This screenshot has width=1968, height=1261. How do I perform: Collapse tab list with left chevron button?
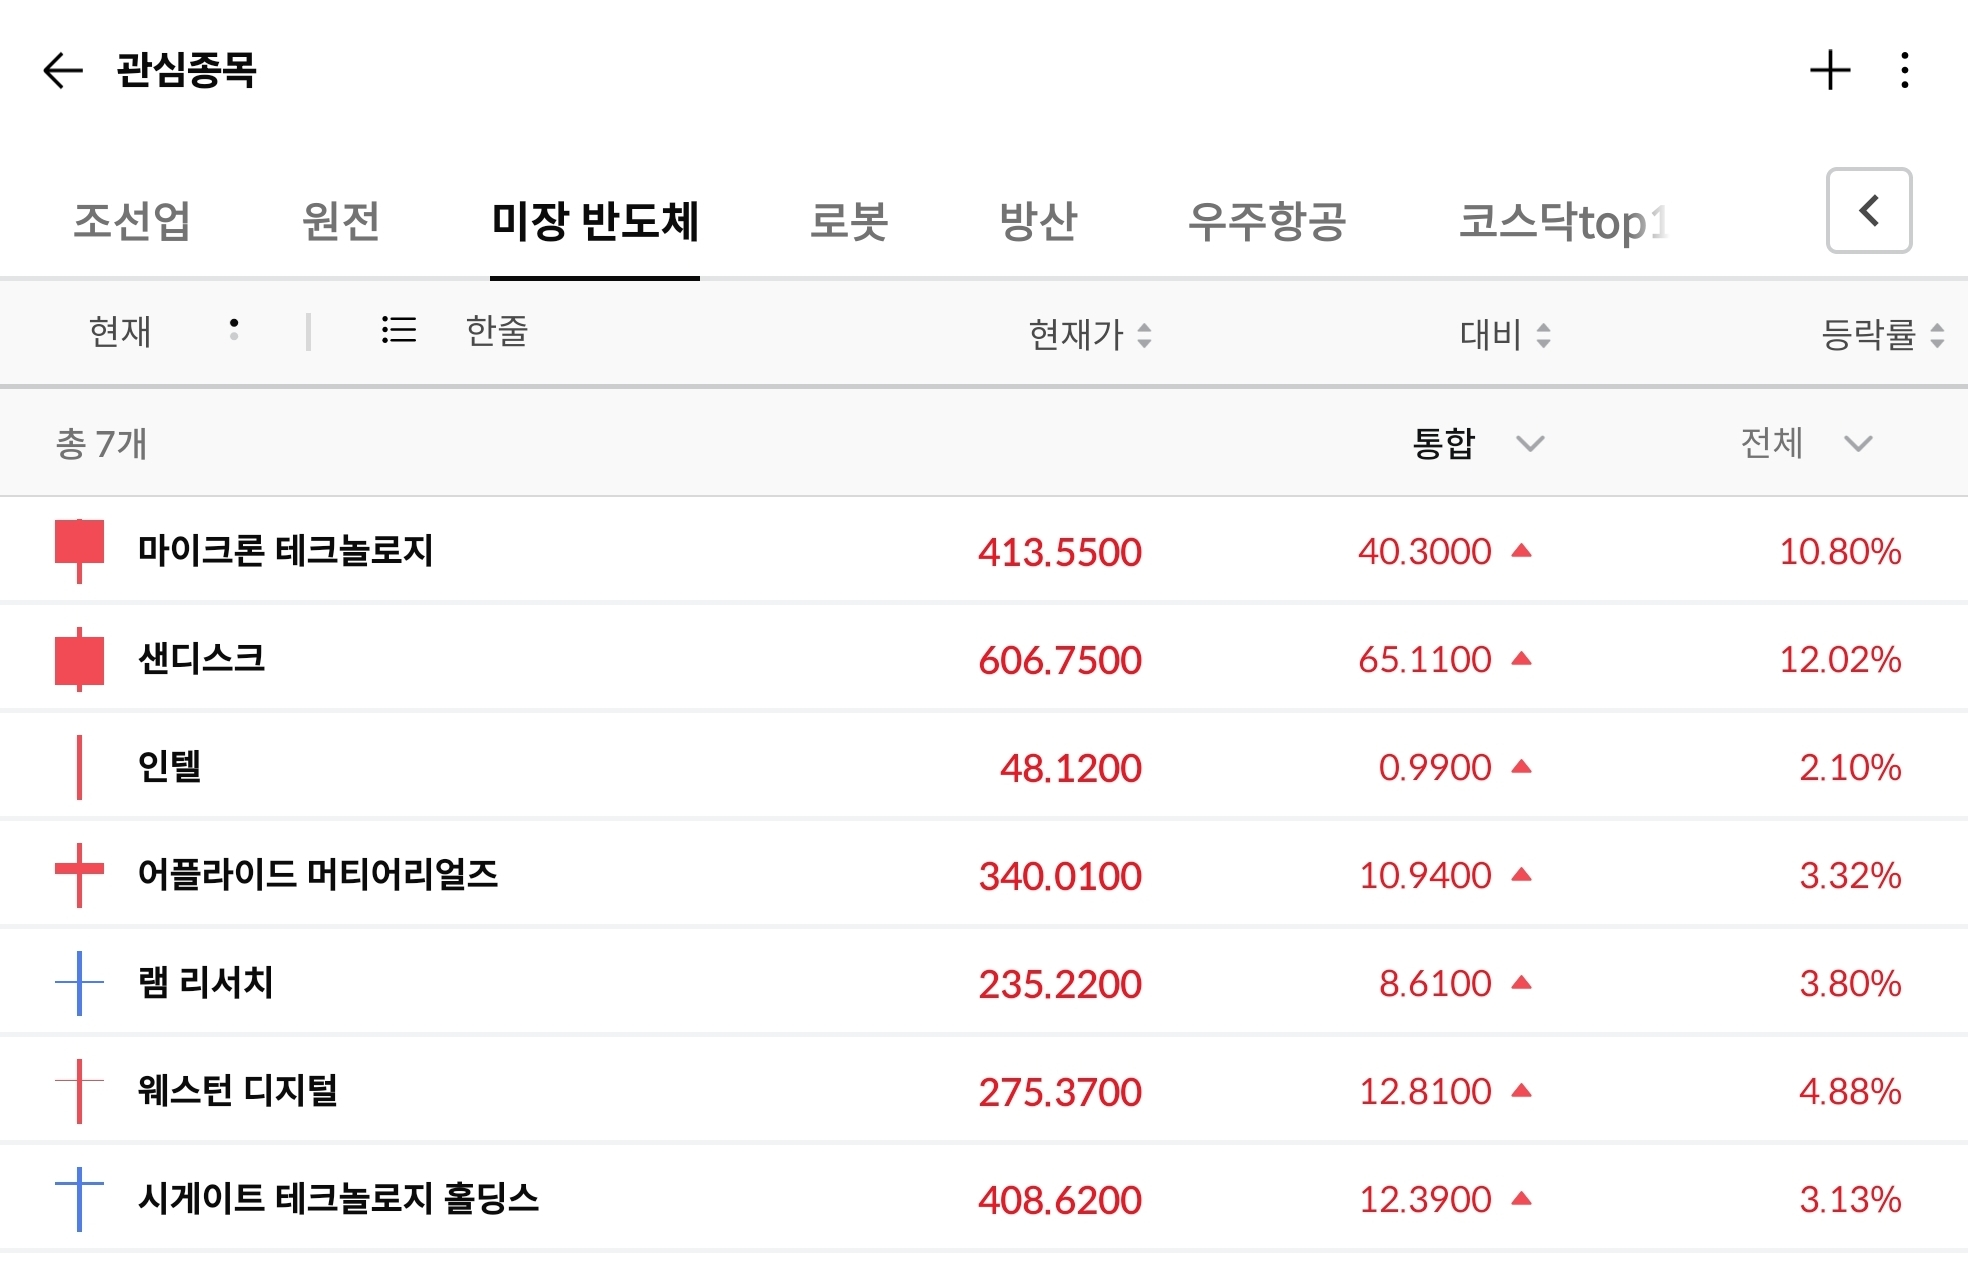tap(1868, 210)
